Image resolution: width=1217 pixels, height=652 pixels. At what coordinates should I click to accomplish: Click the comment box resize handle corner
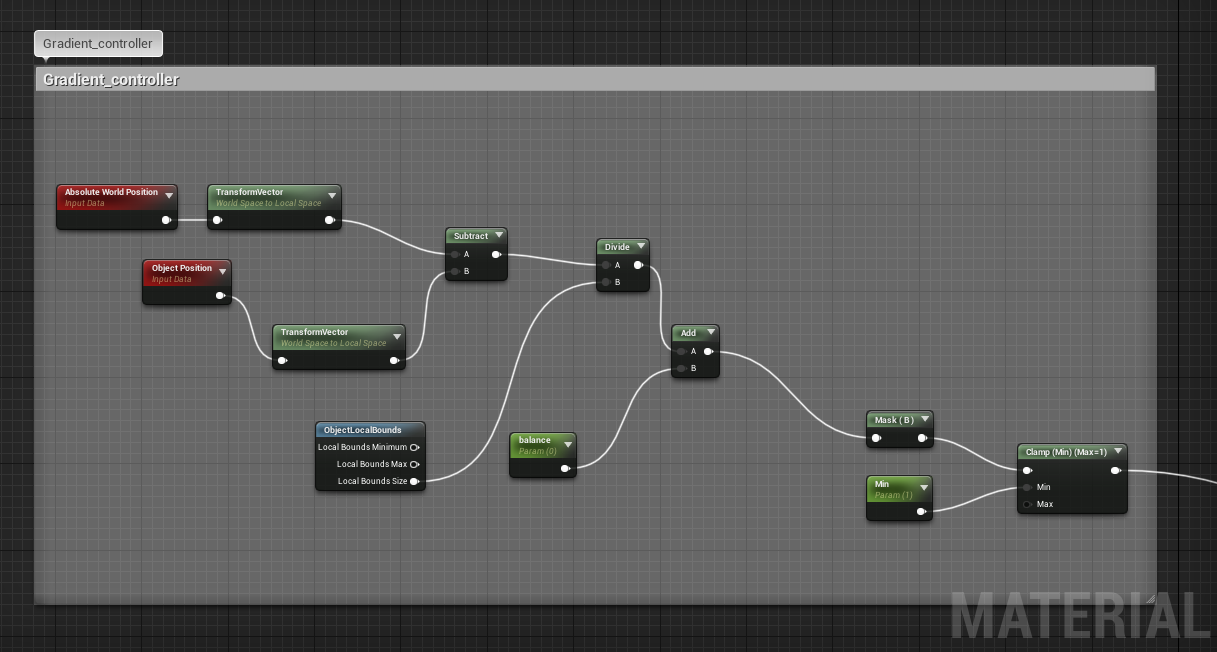coord(1150,599)
